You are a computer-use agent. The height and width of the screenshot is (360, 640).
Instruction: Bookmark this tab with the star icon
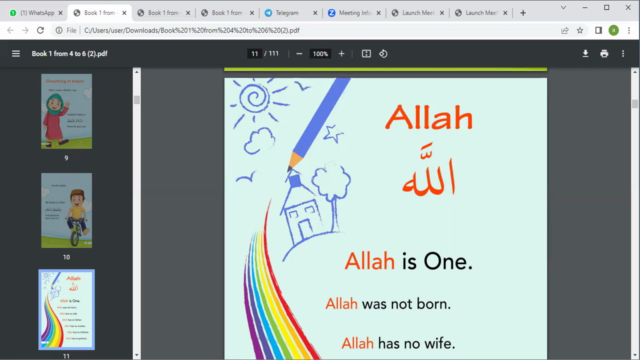(x=580, y=30)
